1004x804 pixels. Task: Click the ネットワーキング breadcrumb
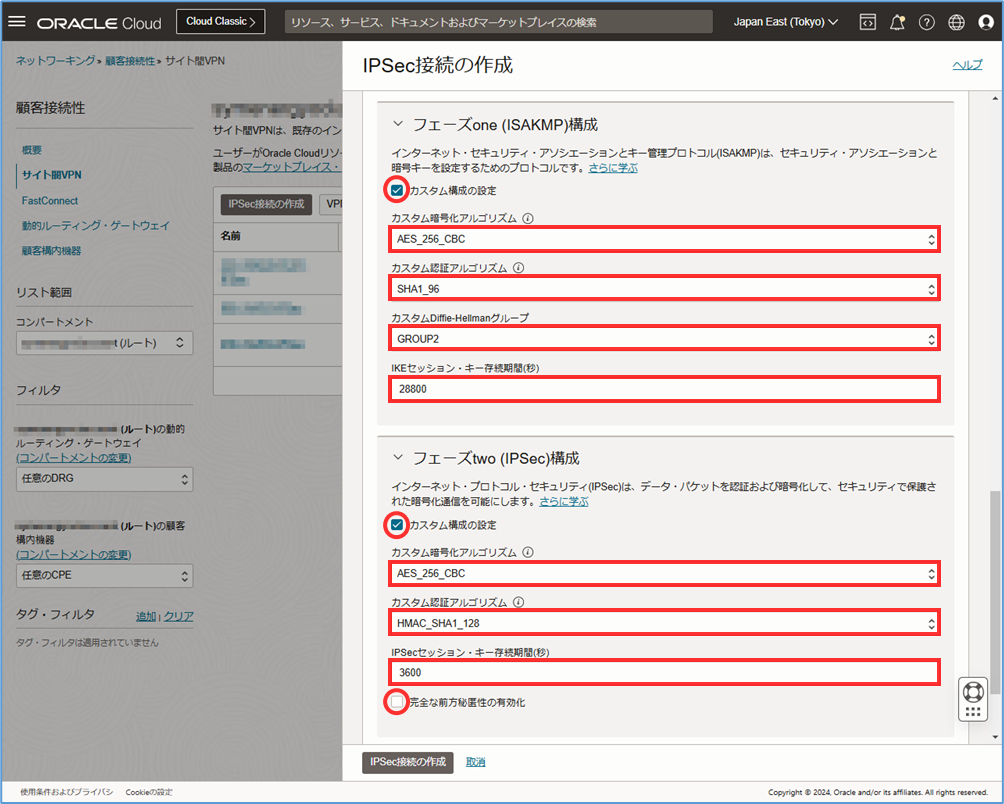[x=55, y=61]
